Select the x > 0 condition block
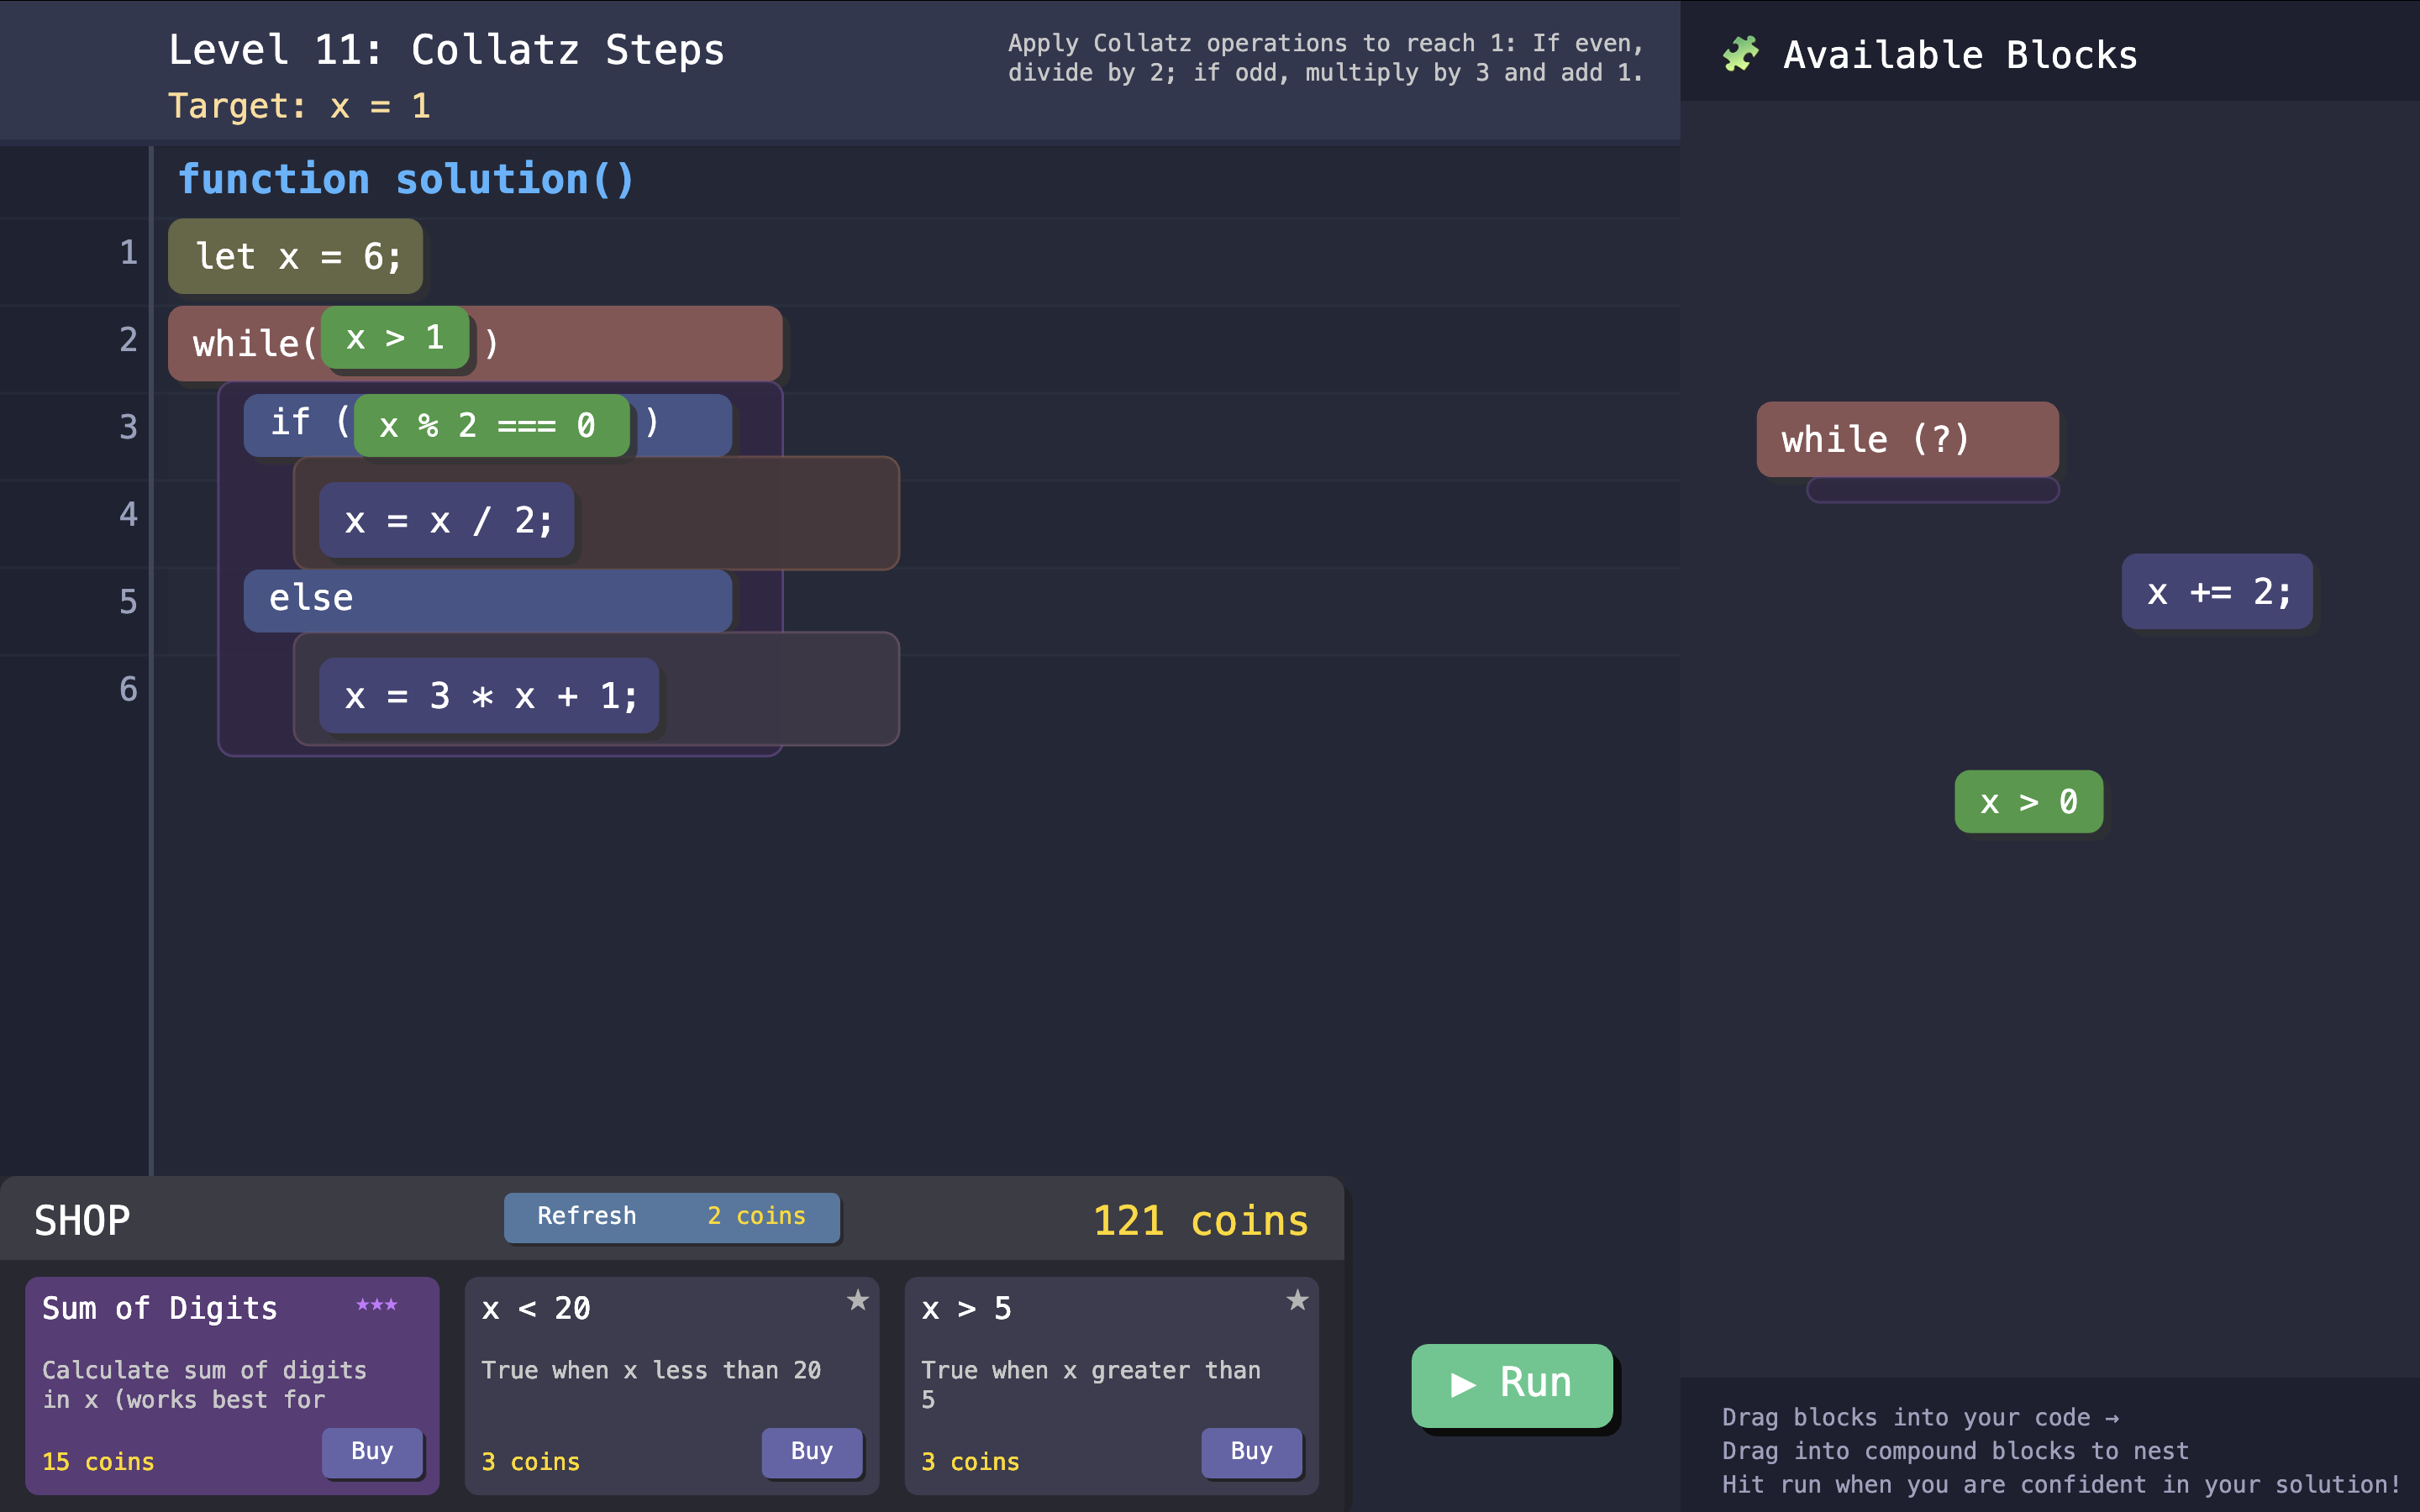The image size is (2420, 1512). (2028, 802)
